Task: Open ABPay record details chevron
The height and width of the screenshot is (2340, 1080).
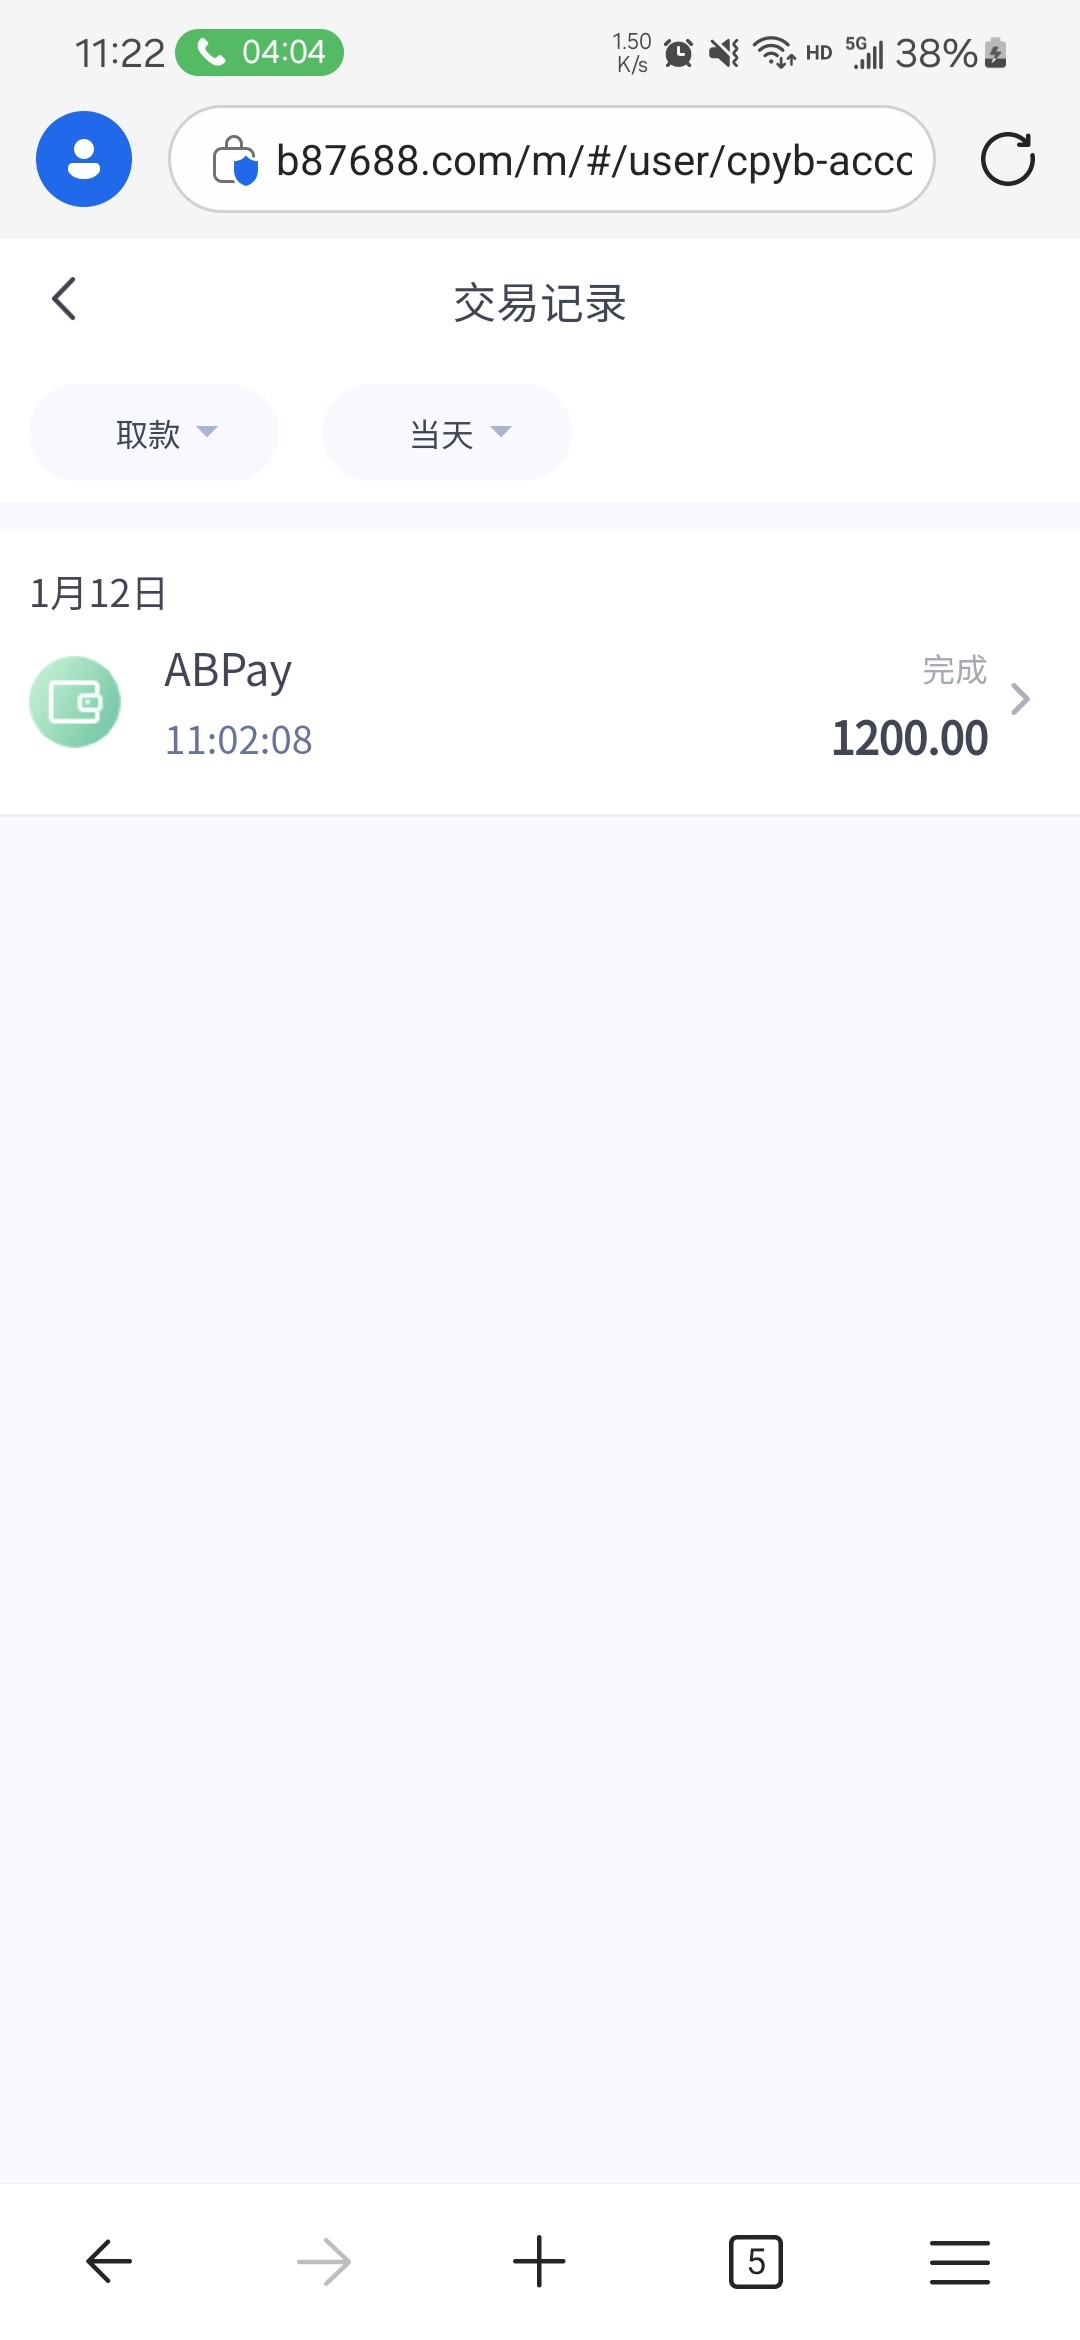Action: (x=1020, y=699)
